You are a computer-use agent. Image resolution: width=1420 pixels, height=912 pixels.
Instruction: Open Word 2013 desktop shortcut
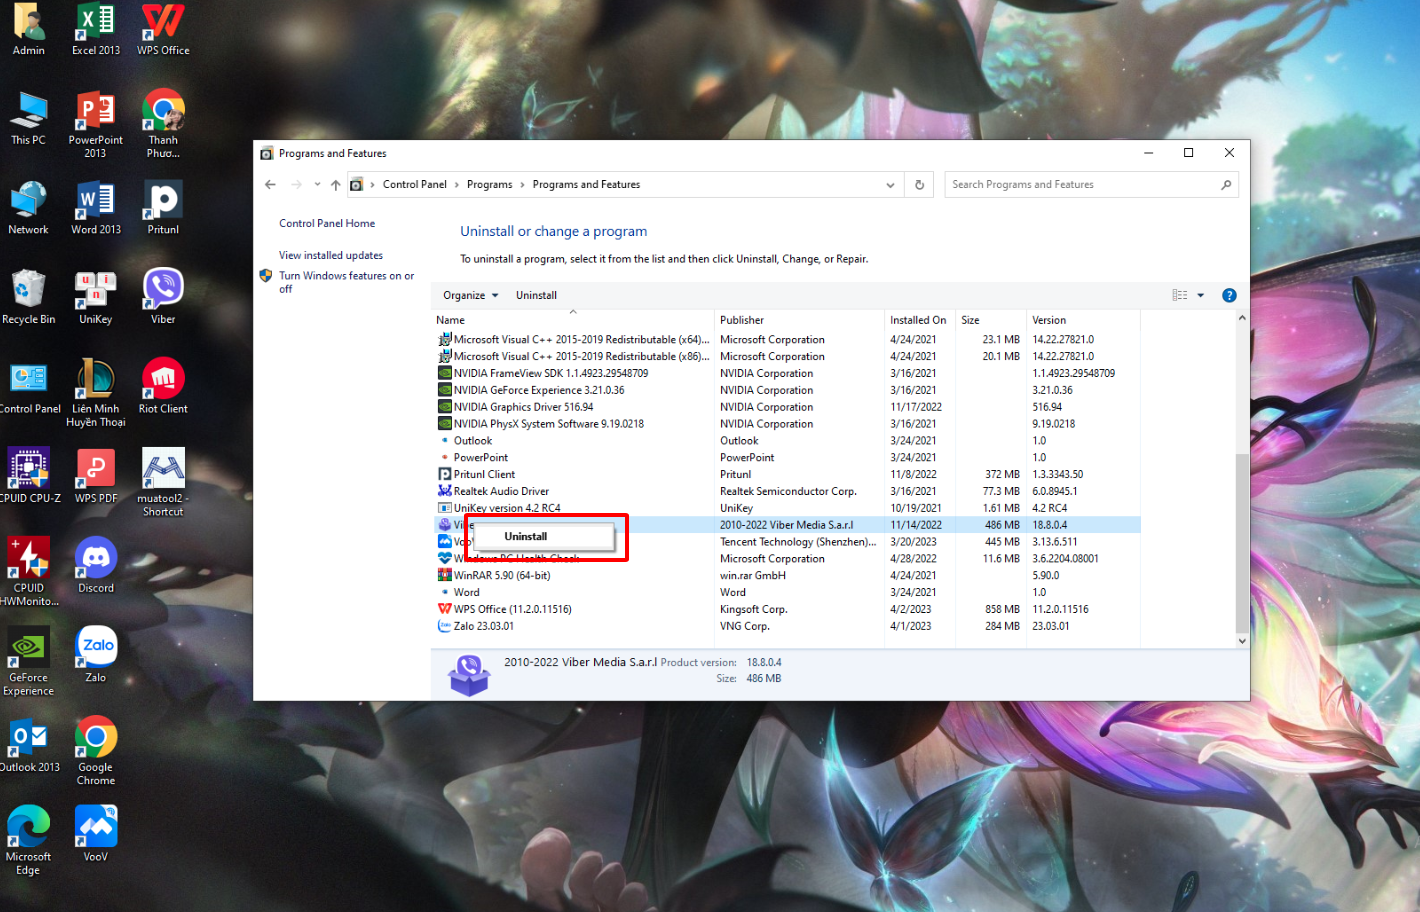[x=96, y=208]
